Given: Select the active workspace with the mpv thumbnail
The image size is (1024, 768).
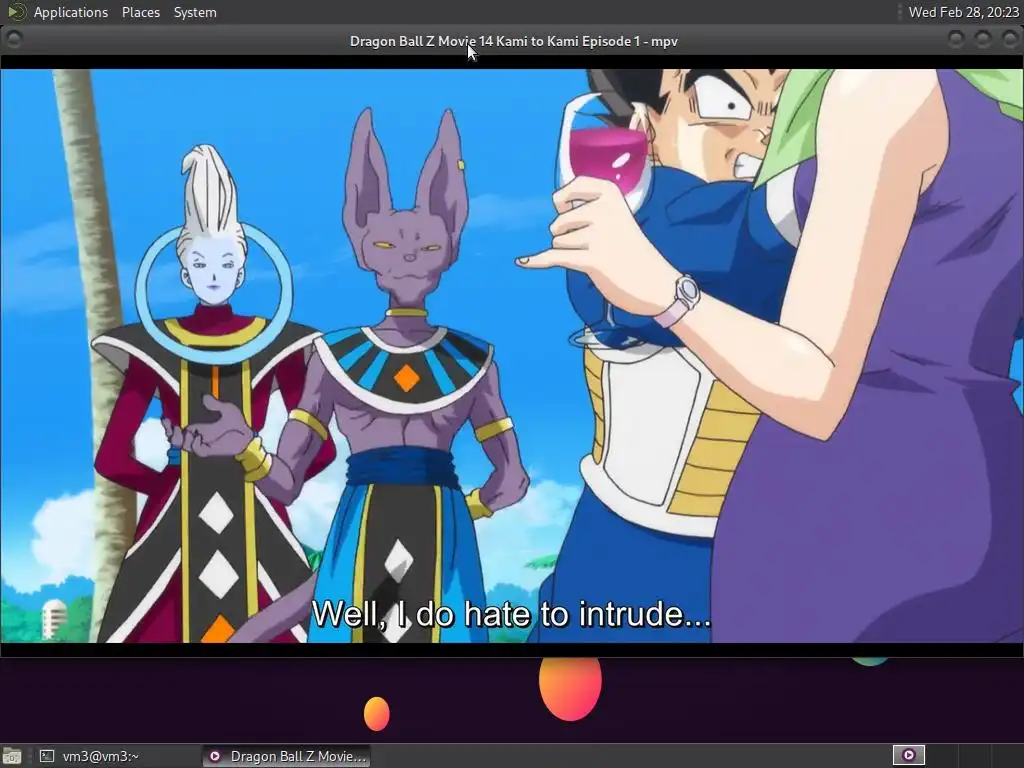Looking at the screenshot, I should [908, 756].
